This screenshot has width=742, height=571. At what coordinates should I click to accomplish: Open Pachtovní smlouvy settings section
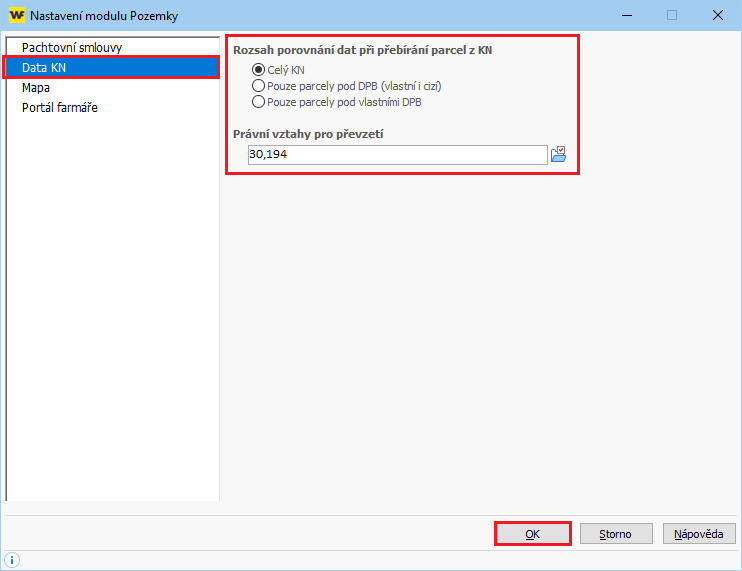(72, 48)
